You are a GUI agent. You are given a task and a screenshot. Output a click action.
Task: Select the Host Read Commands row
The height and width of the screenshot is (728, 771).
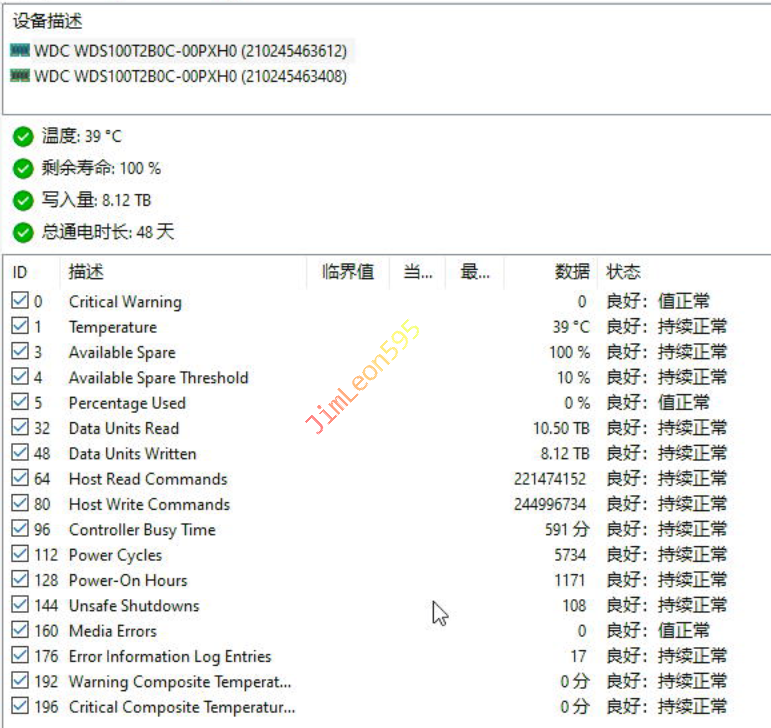(148, 479)
